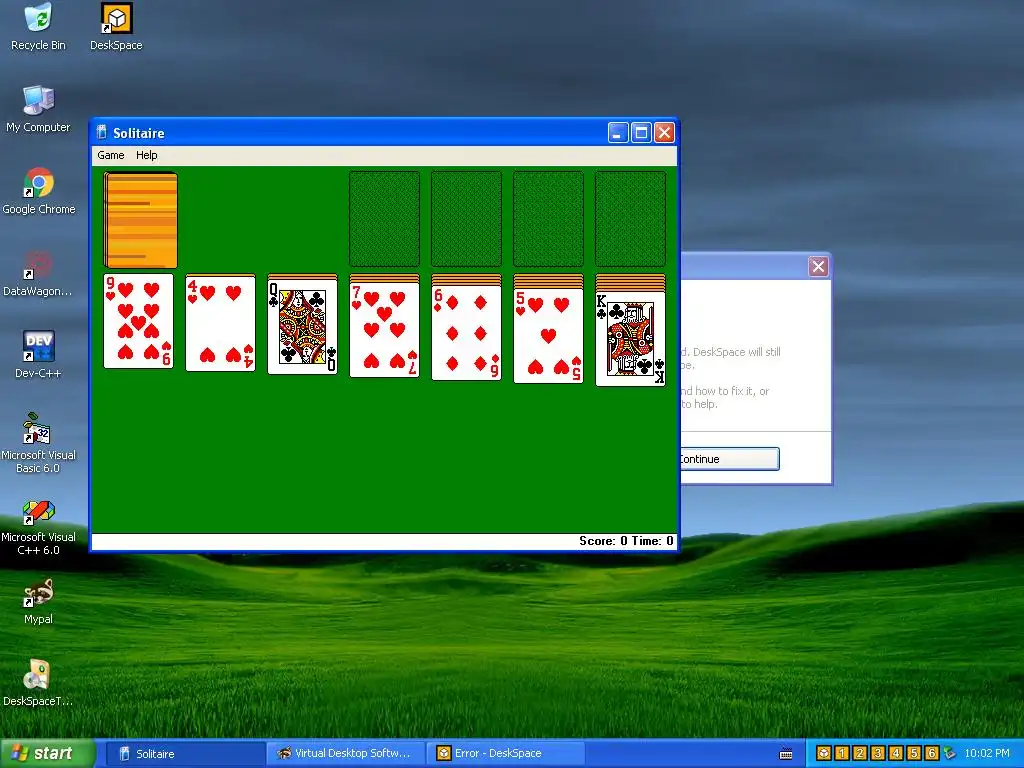Select the 6 of diamonds card
Image resolution: width=1024 pixels, height=768 pixels.
click(x=466, y=333)
